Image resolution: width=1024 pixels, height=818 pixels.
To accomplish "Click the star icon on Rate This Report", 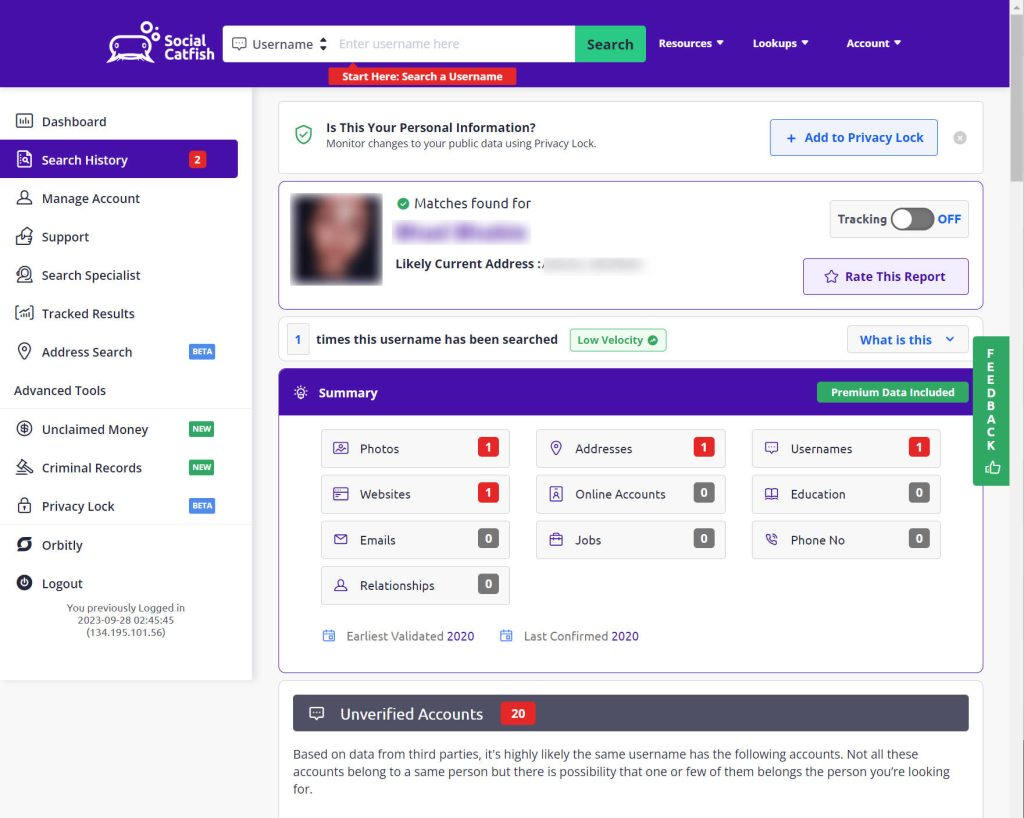I will pyautogui.click(x=831, y=277).
